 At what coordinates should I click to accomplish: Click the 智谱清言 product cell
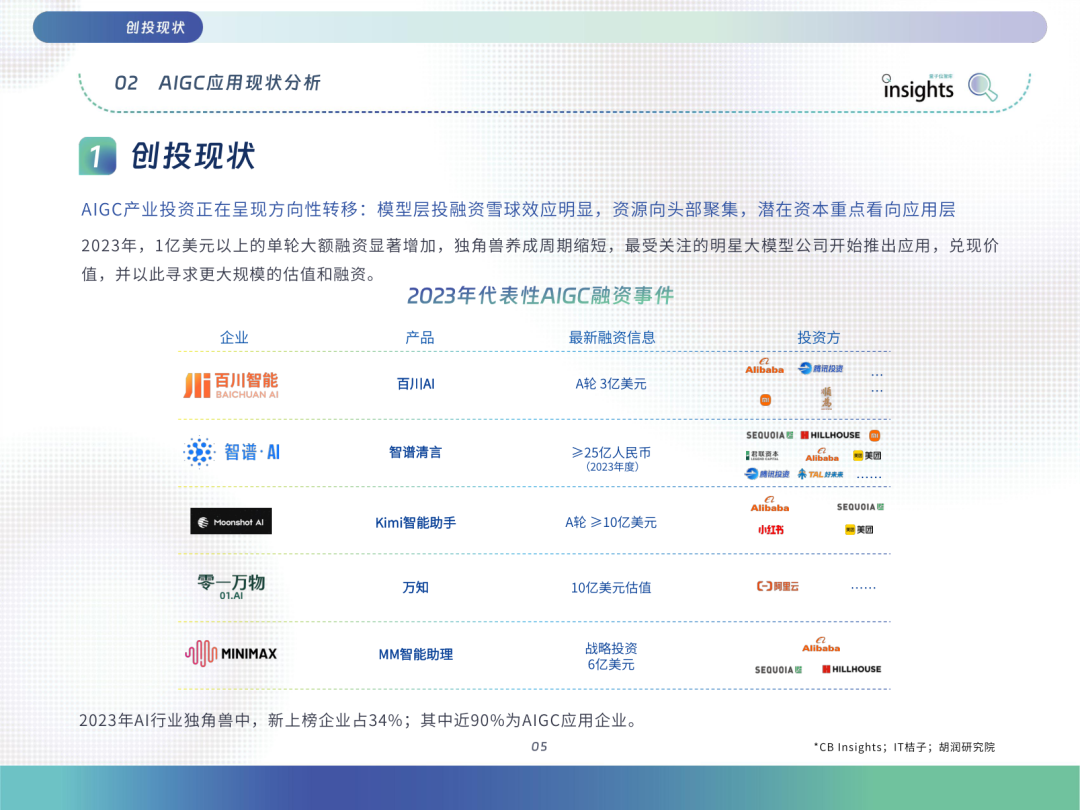click(415, 453)
